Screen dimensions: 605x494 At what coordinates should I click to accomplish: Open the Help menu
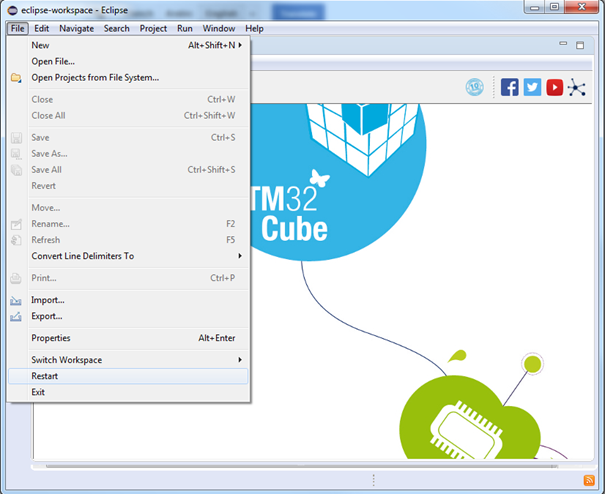coord(254,29)
